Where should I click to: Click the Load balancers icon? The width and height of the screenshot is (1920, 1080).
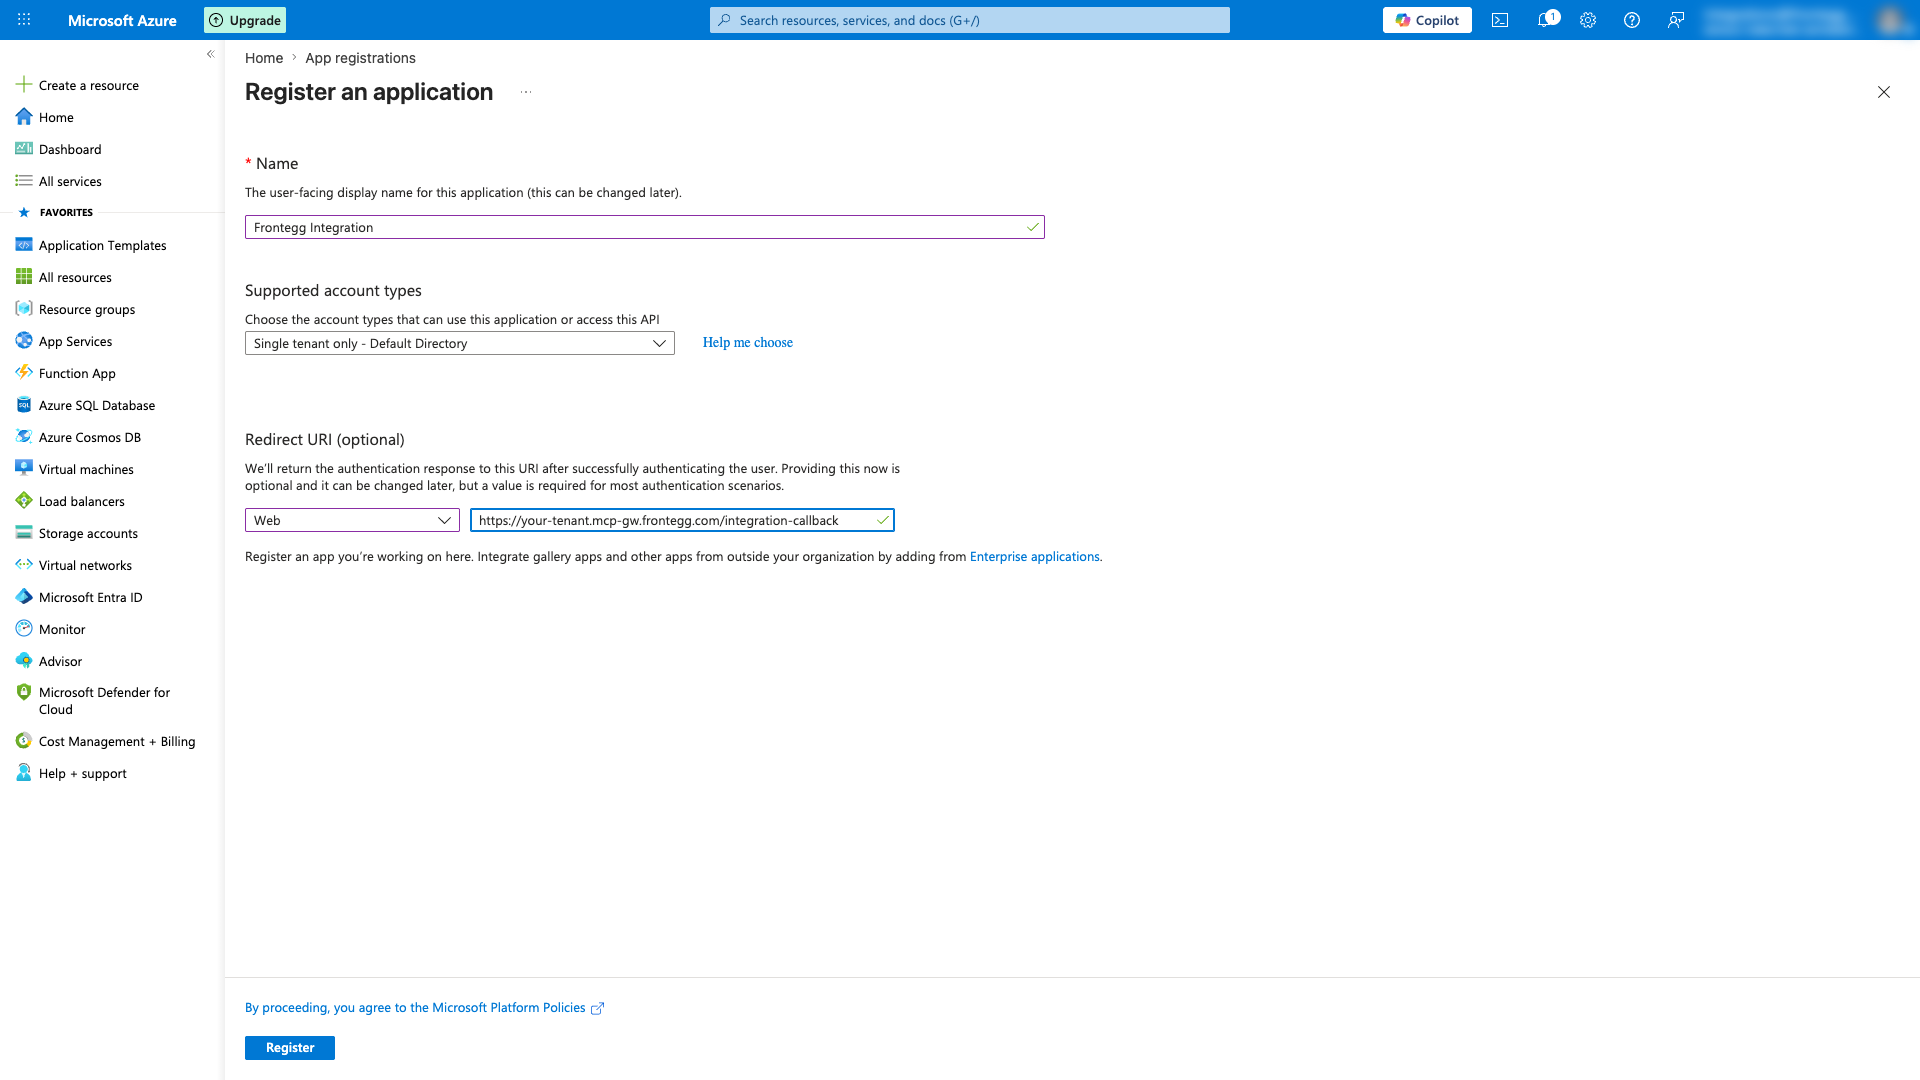tap(24, 501)
